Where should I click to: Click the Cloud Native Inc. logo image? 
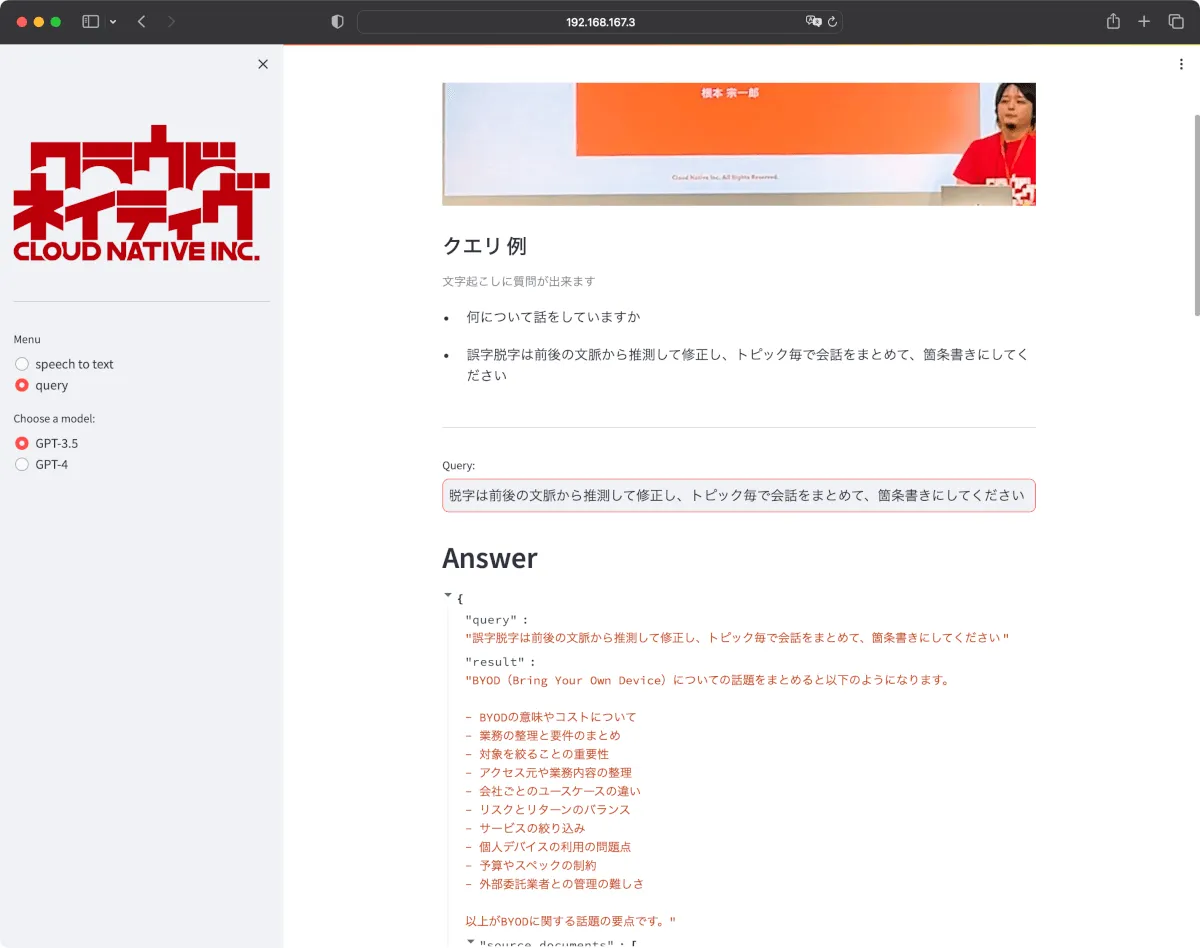tap(142, 193)
